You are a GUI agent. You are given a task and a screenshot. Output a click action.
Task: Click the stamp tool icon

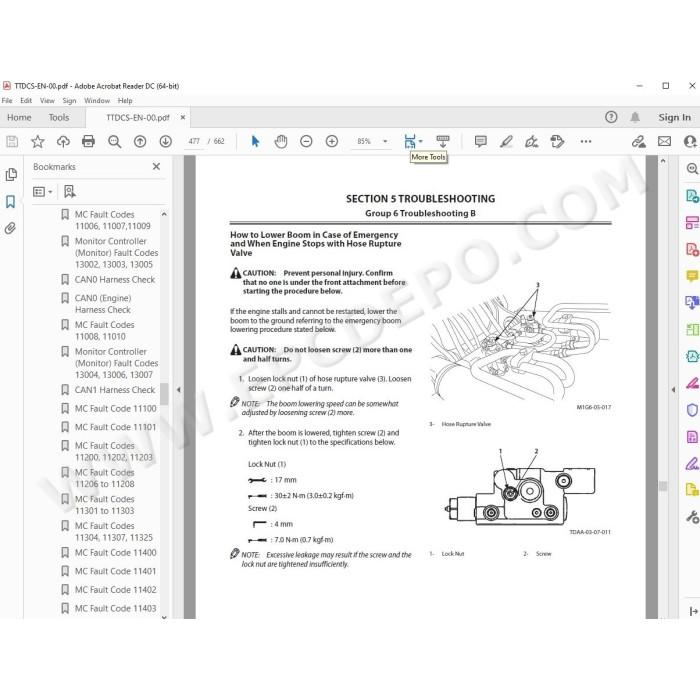tap(557, 142)
